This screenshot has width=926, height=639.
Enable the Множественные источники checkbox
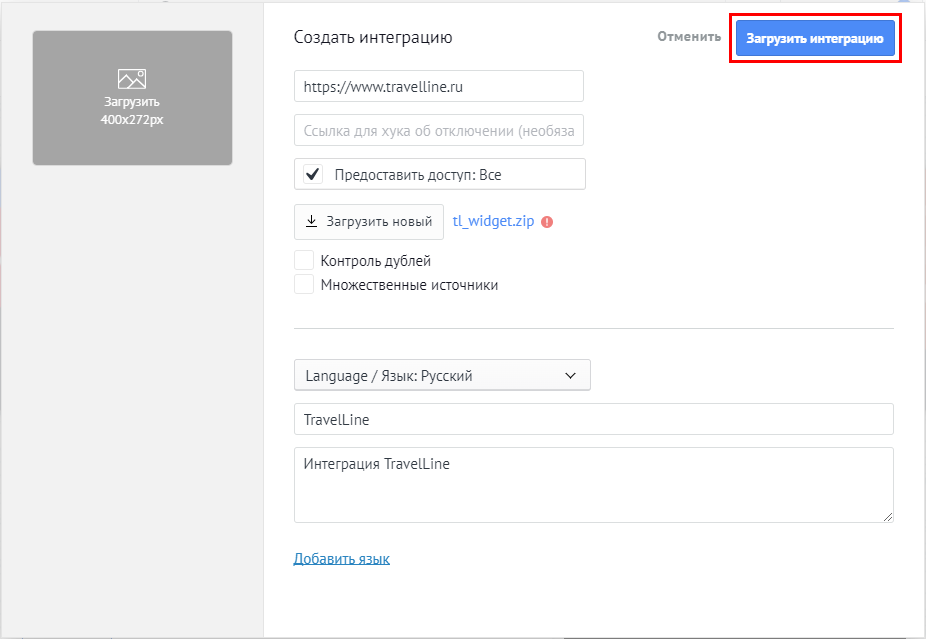tap(304, 284)
